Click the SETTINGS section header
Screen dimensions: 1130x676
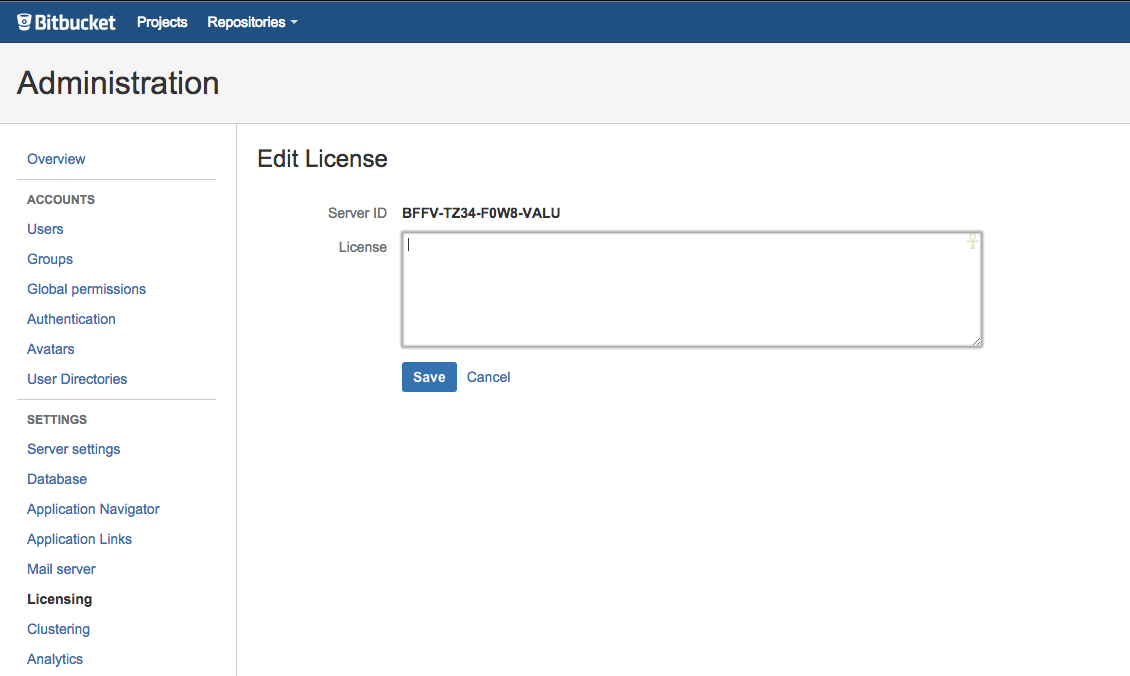57,419
